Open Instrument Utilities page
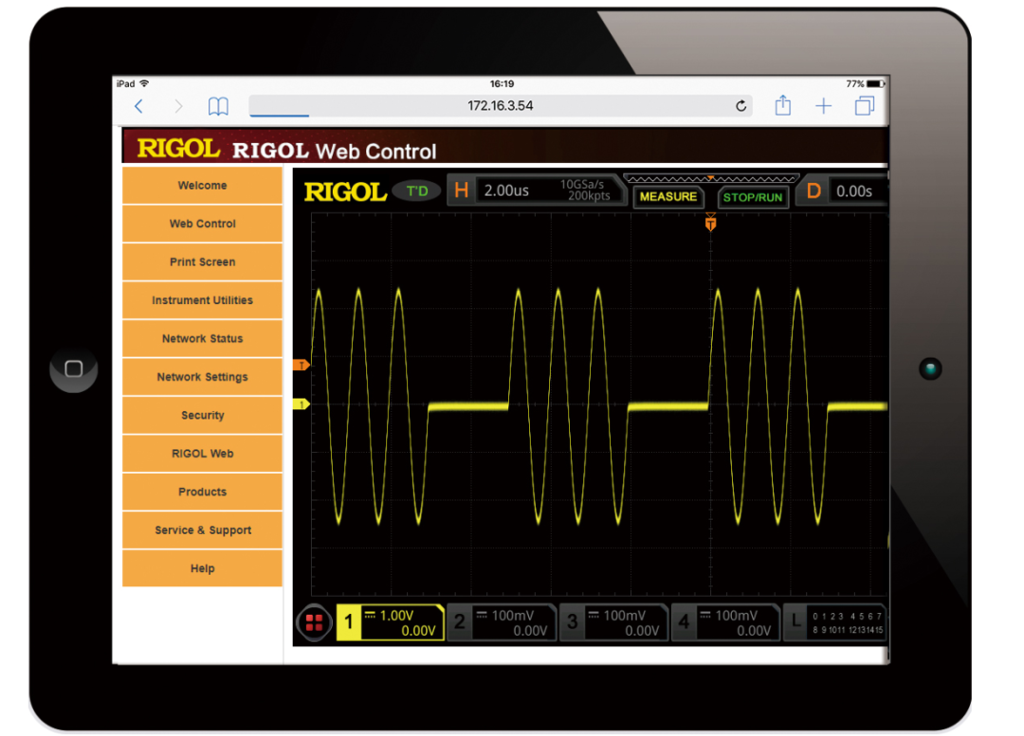The width and height of the screenshot is (1024, 736). coord(202,300)
